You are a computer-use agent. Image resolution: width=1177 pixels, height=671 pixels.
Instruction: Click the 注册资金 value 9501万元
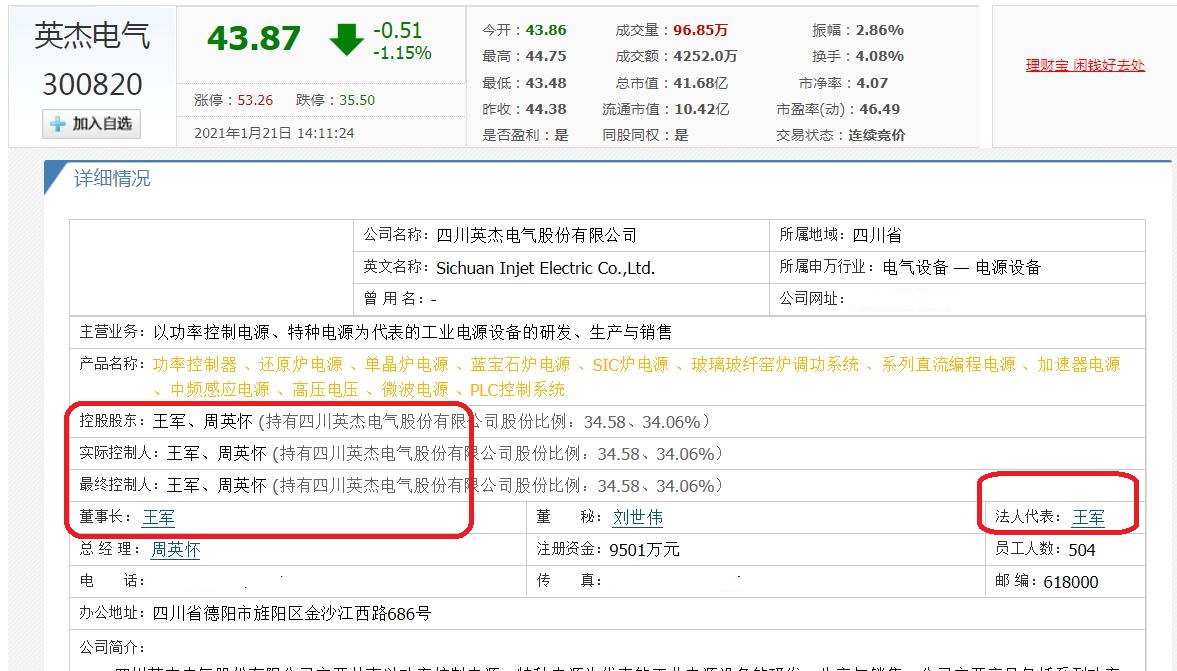click(x=645, y=550)
